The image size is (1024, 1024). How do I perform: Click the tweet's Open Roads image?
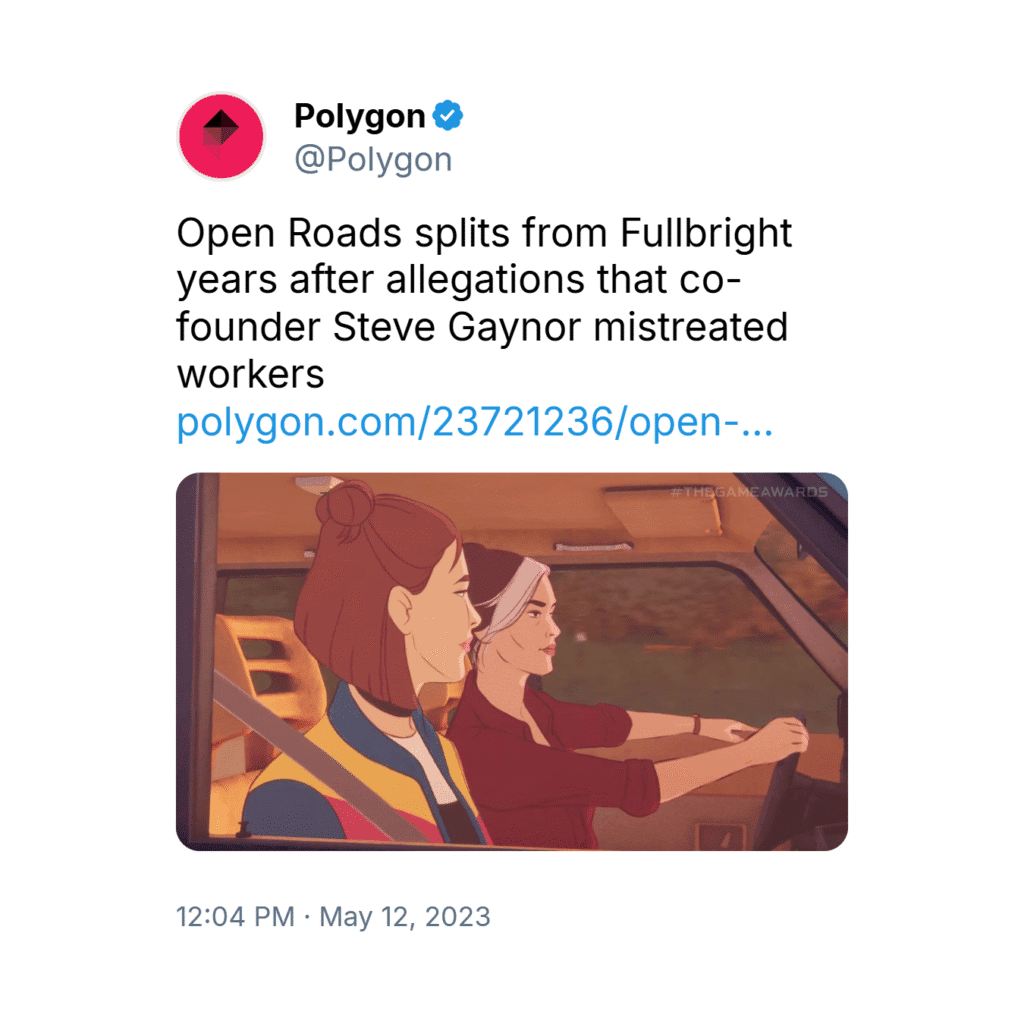click(512, 661)
